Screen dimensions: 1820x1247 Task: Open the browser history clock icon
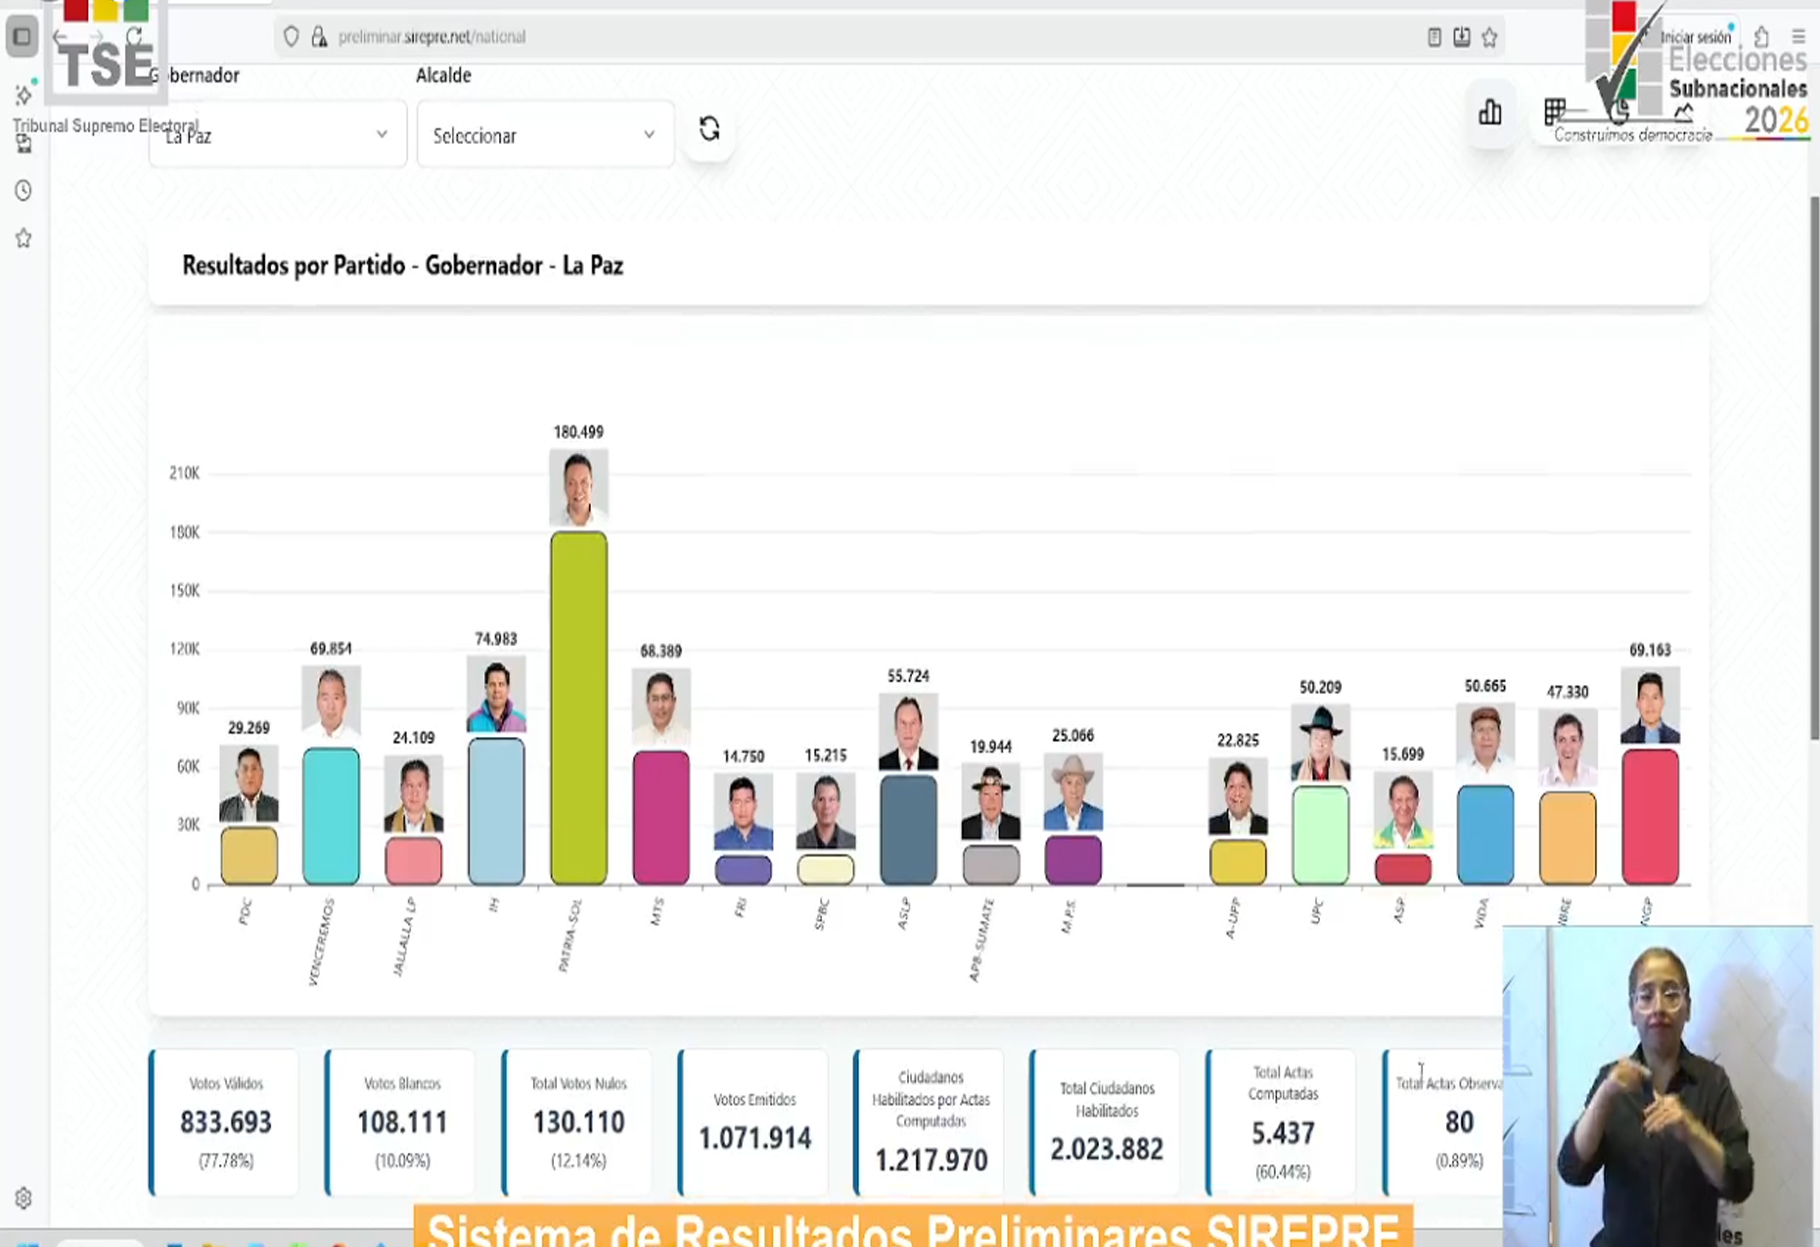[x=23, y=191]
